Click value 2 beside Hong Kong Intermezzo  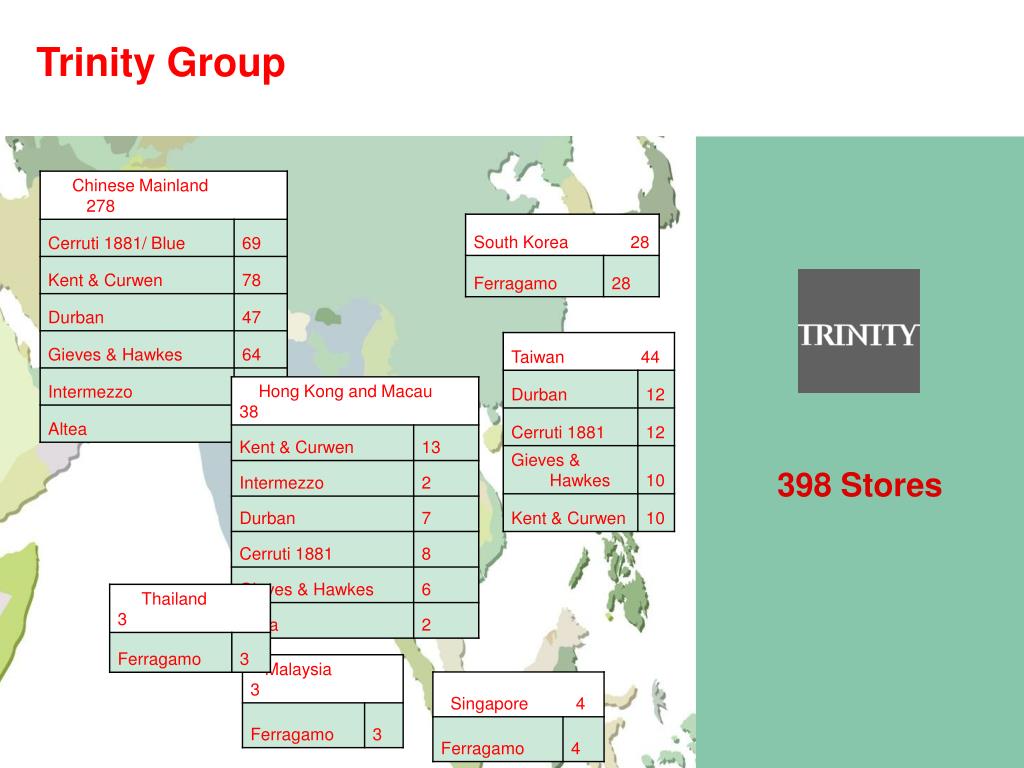[446, 479]
